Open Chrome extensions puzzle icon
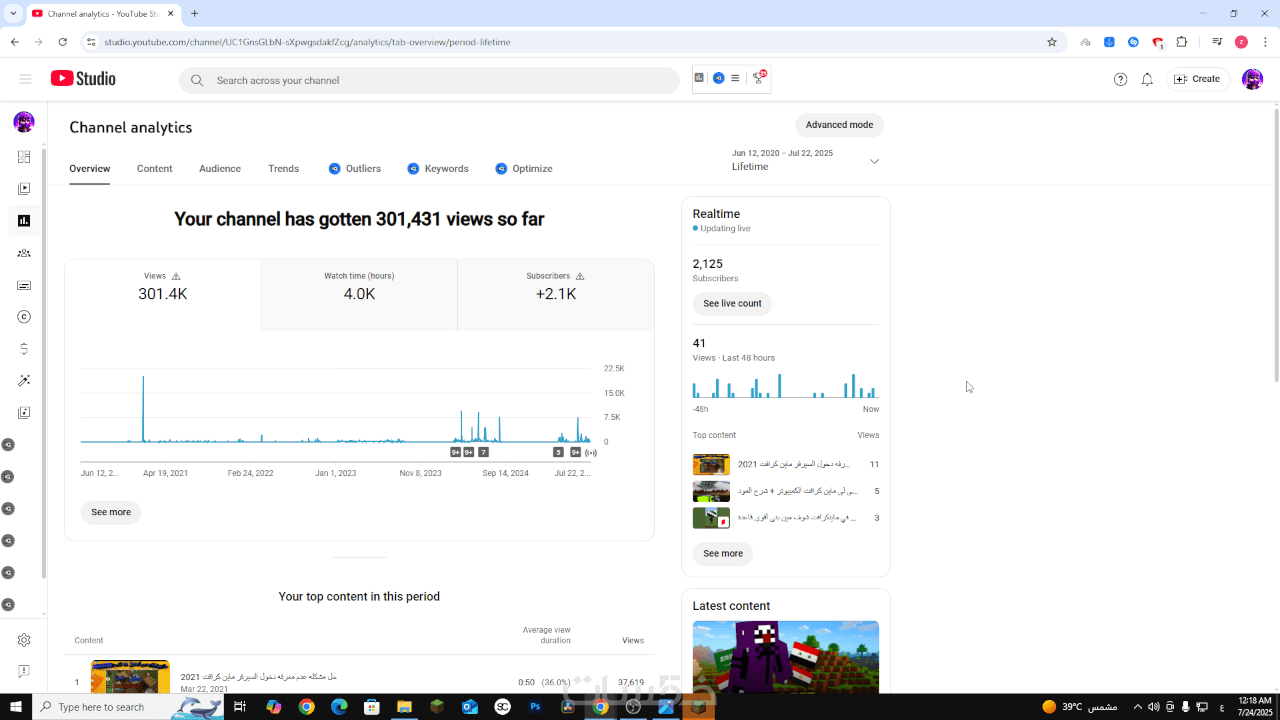Image resolution: width=1280 pixels, height=720 pixels. click(1182, 42)
